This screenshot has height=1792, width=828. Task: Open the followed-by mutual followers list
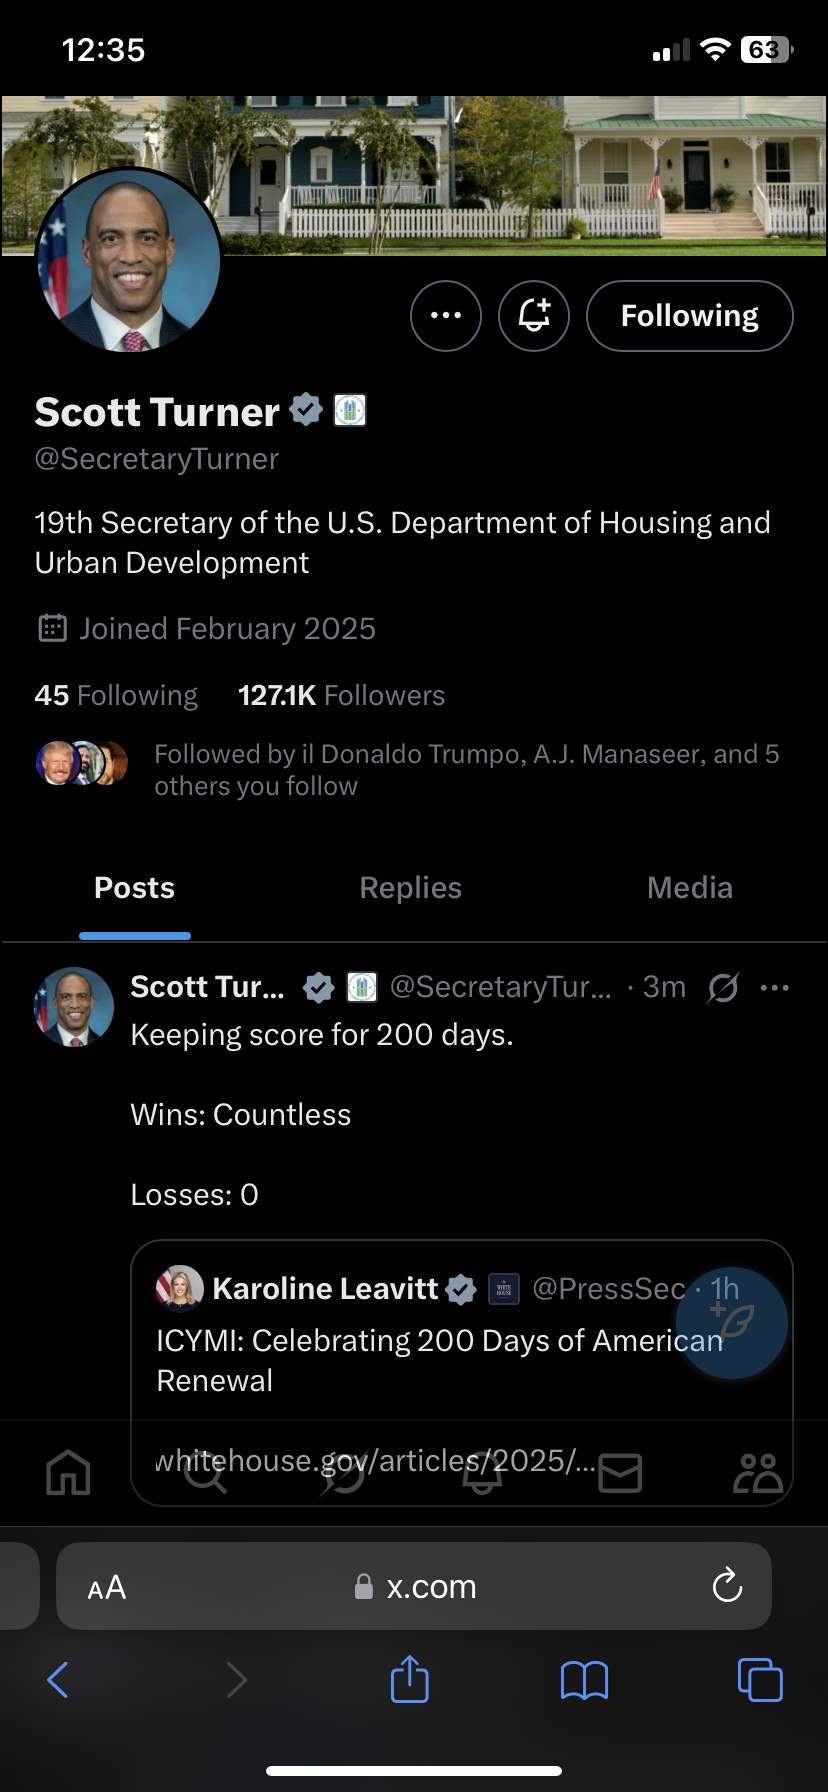408,769
